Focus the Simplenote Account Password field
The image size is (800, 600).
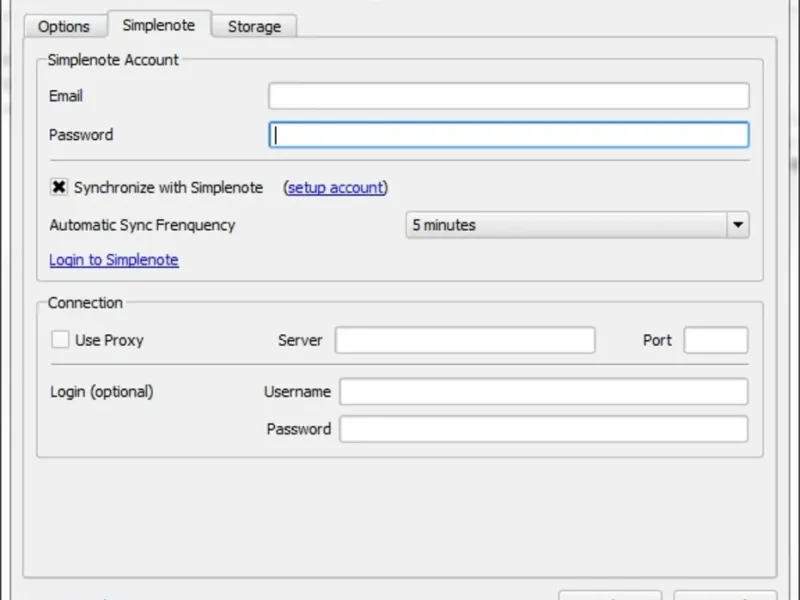pos(509,135)
